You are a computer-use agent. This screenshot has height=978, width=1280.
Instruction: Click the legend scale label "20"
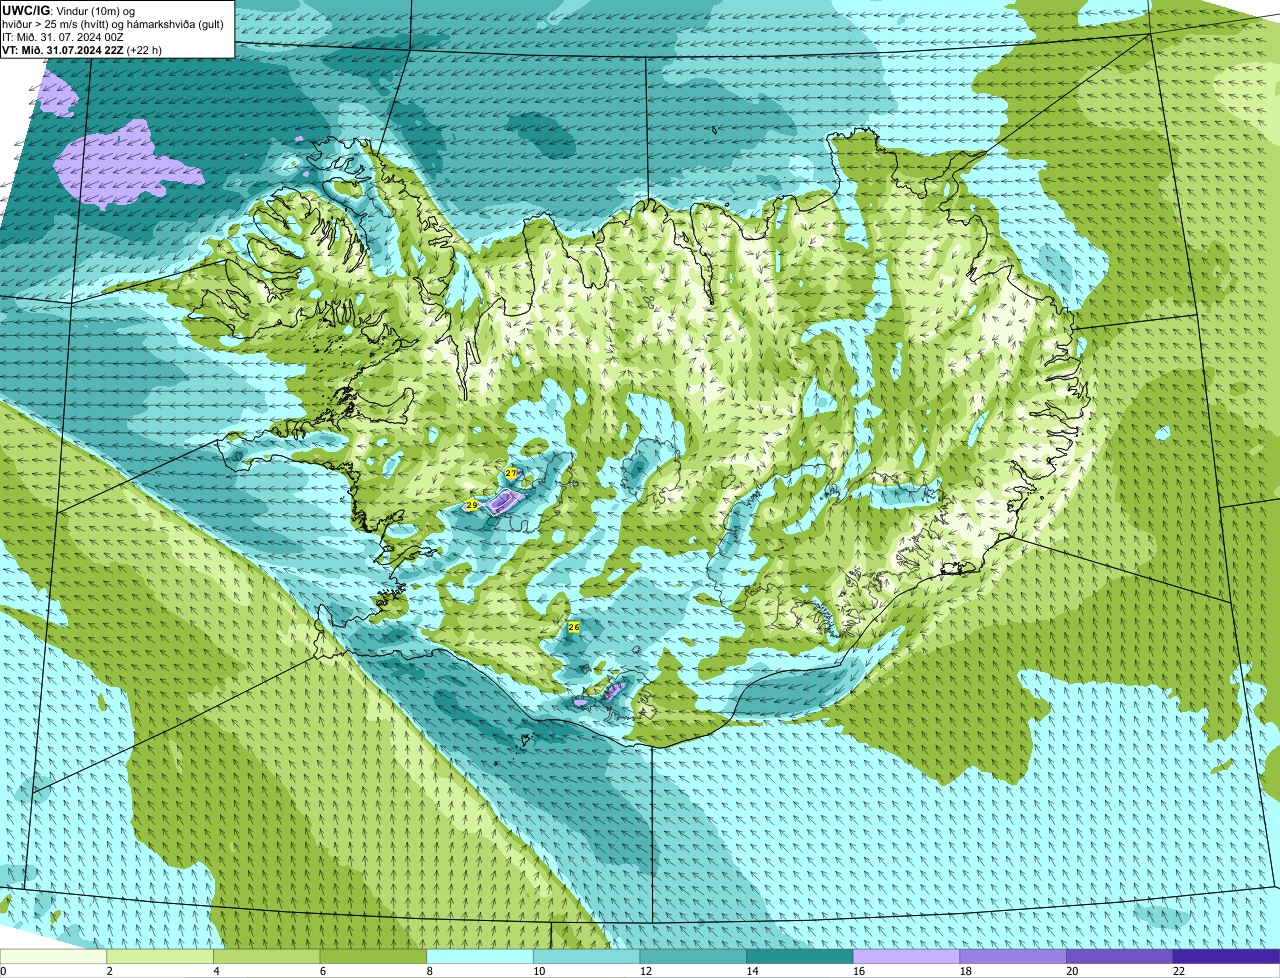1072,971
